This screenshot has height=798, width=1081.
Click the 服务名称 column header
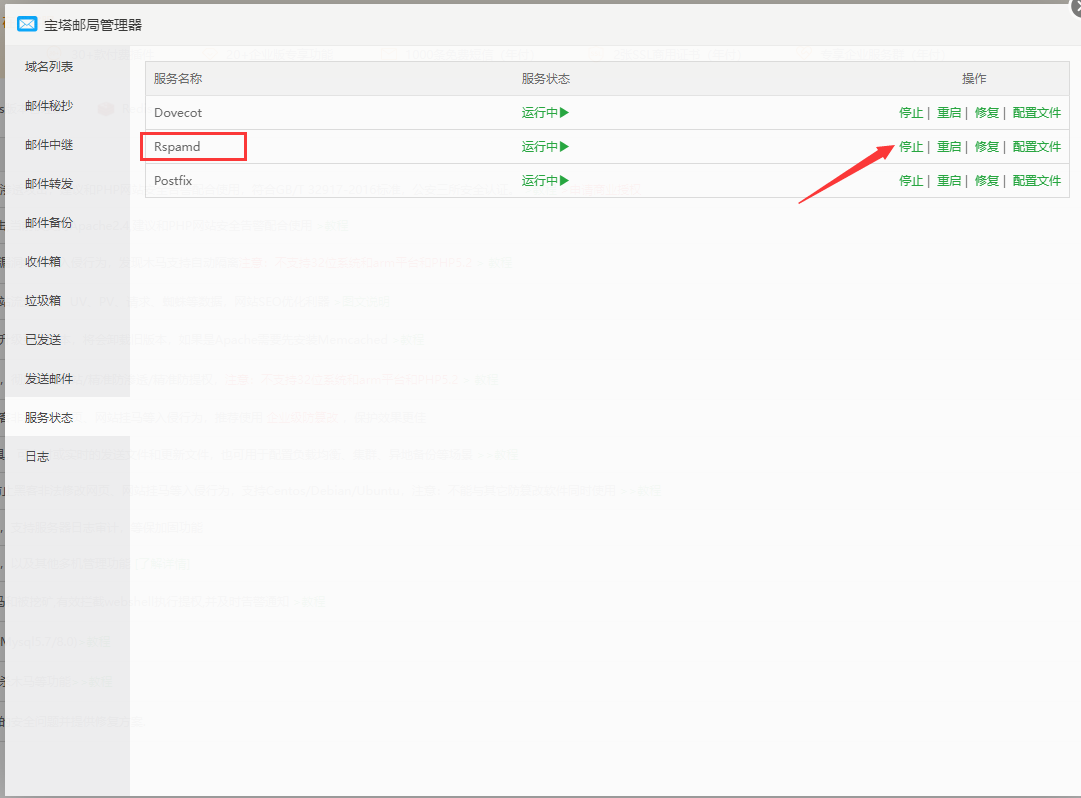[178, 79]
